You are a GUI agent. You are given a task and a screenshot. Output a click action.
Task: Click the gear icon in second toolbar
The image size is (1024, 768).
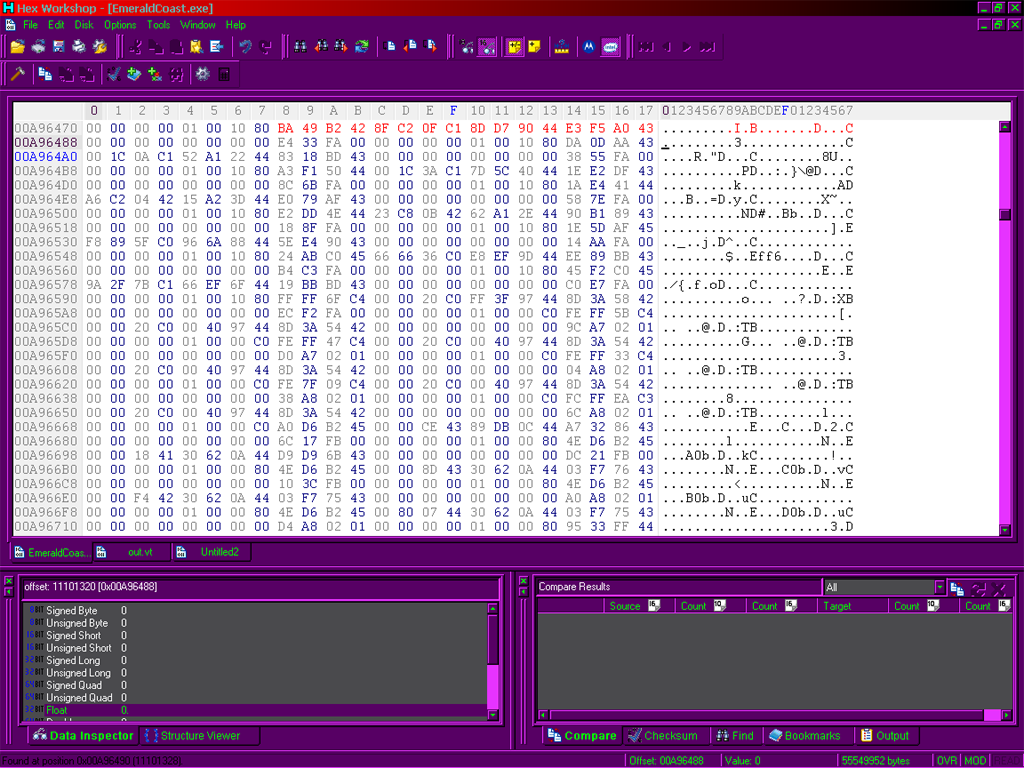(x=202, y=74)
